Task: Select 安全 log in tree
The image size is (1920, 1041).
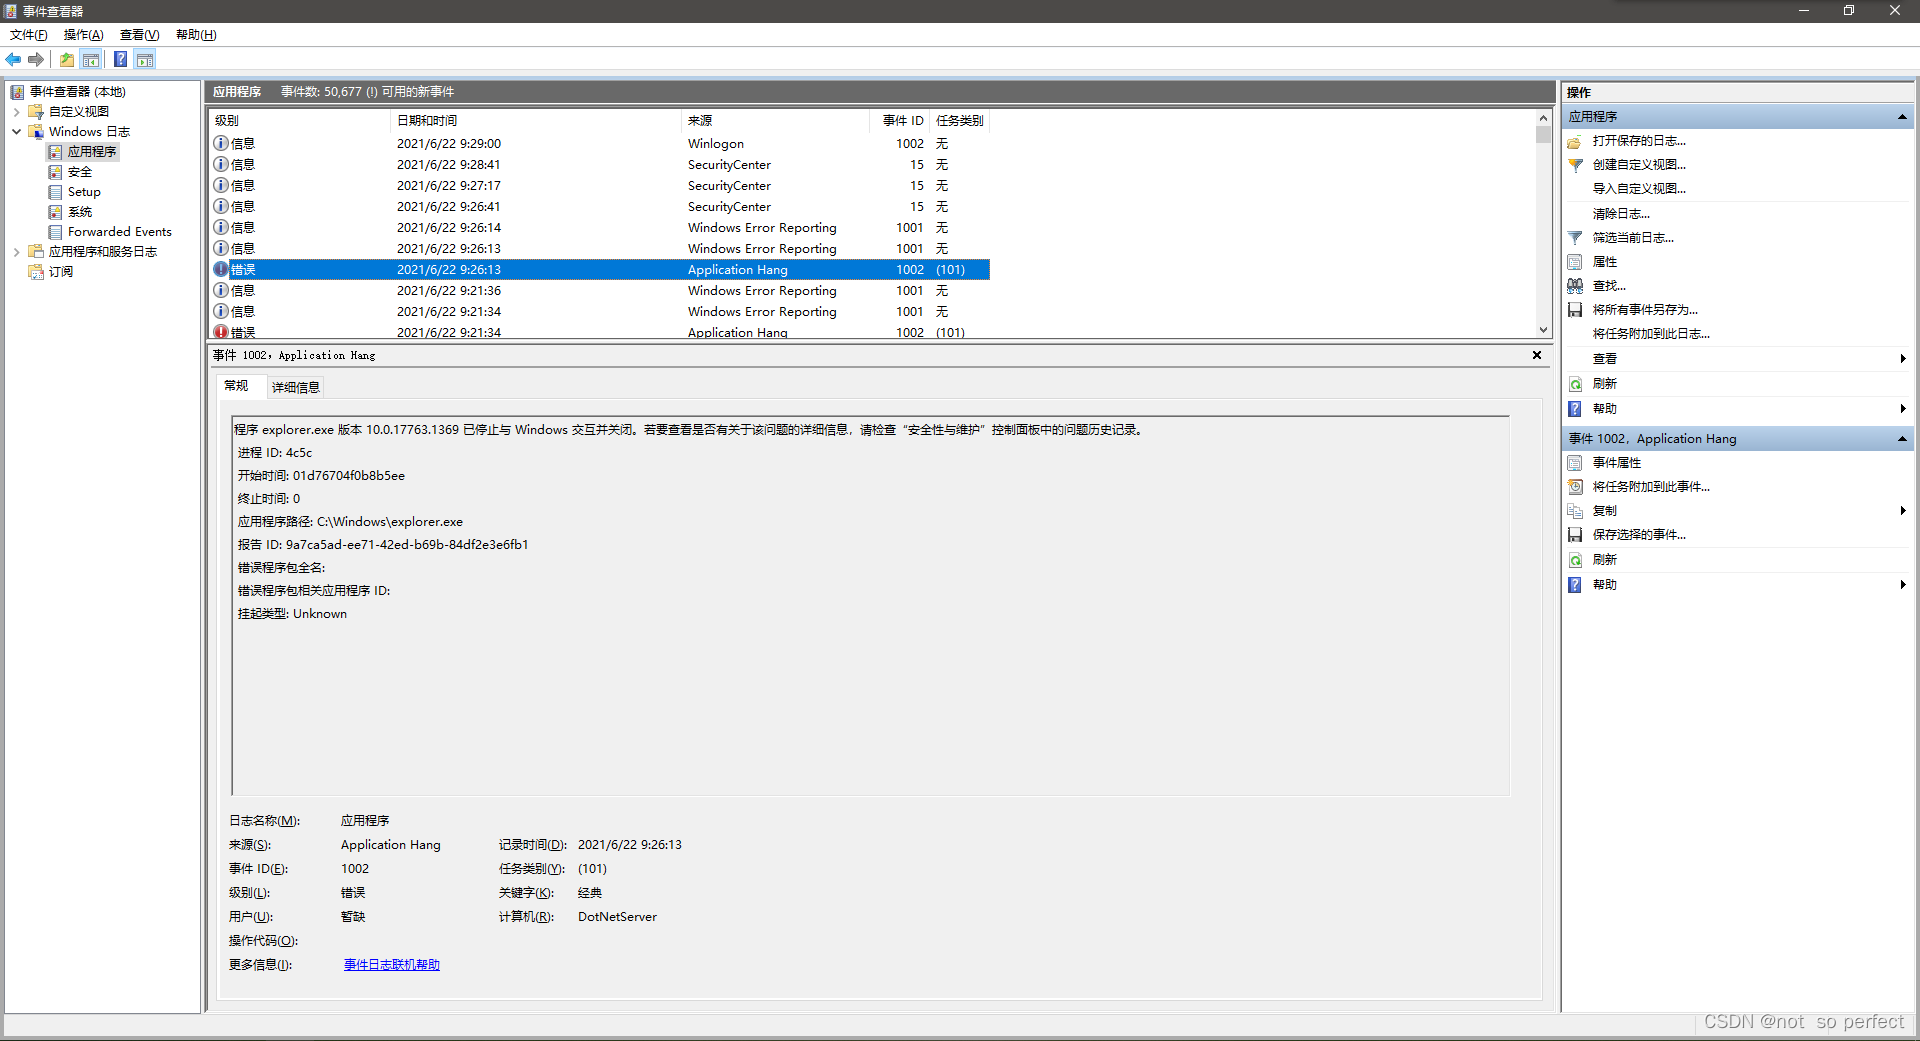Action: pyautogui.click(x=70, y=172)
